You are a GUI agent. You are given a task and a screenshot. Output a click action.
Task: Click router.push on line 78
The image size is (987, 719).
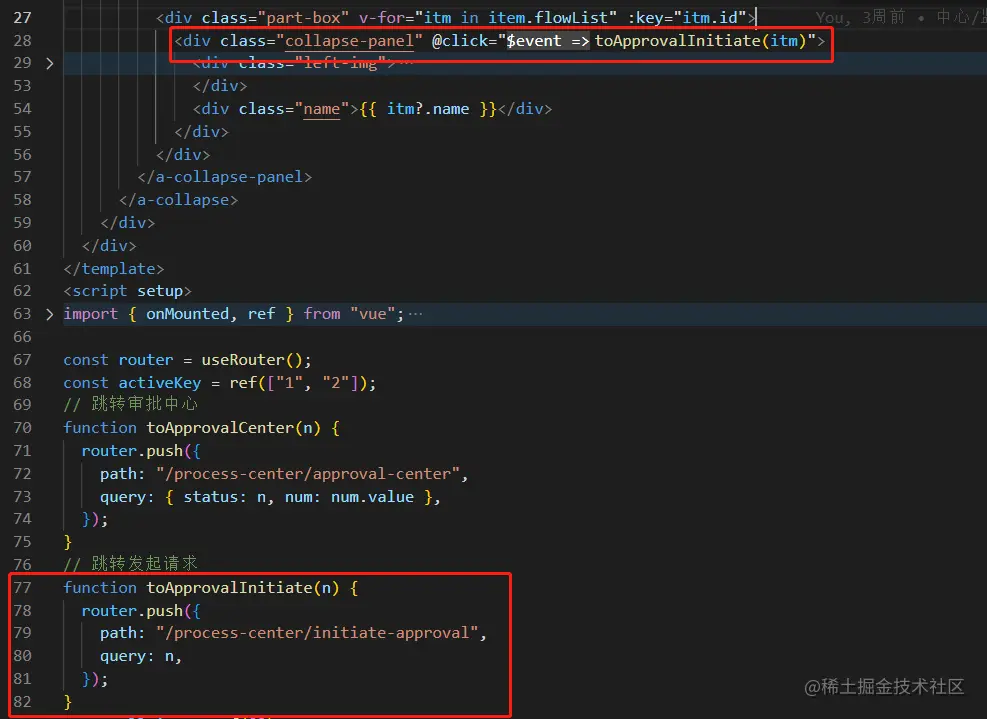[x=132, y=611]
